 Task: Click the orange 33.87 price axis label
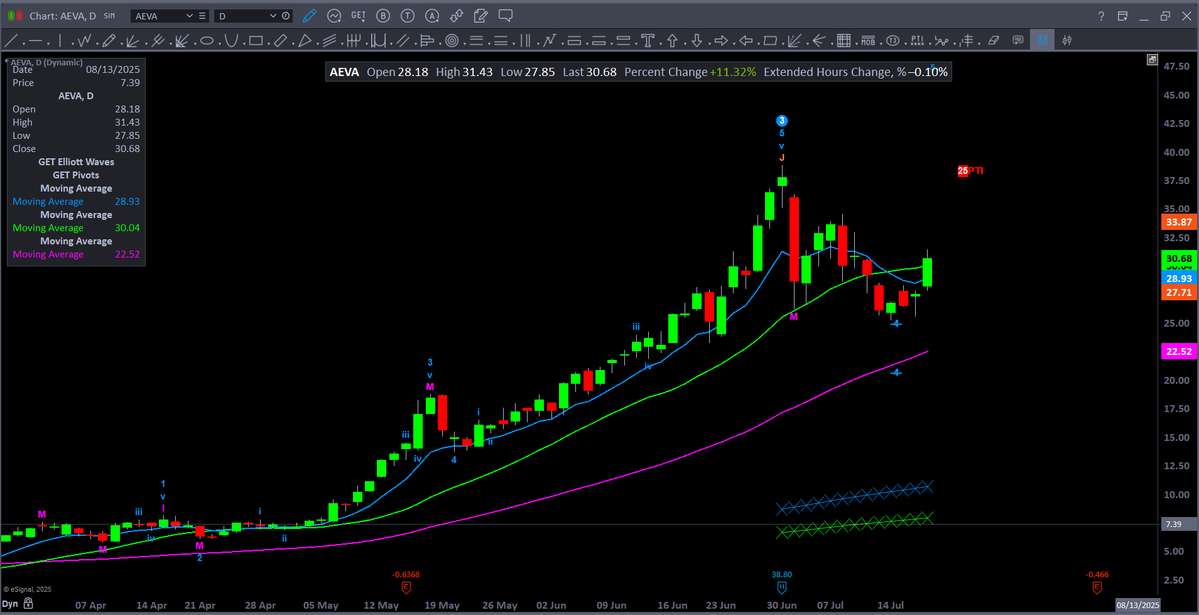[1177, 222]
